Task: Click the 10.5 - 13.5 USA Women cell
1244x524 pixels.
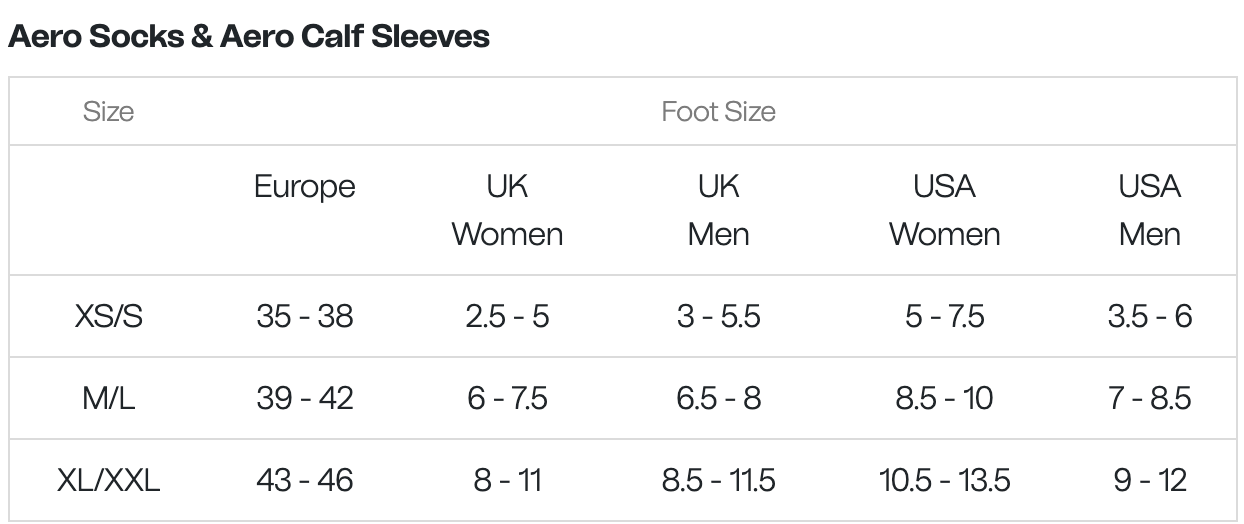Action: (944, 481)
